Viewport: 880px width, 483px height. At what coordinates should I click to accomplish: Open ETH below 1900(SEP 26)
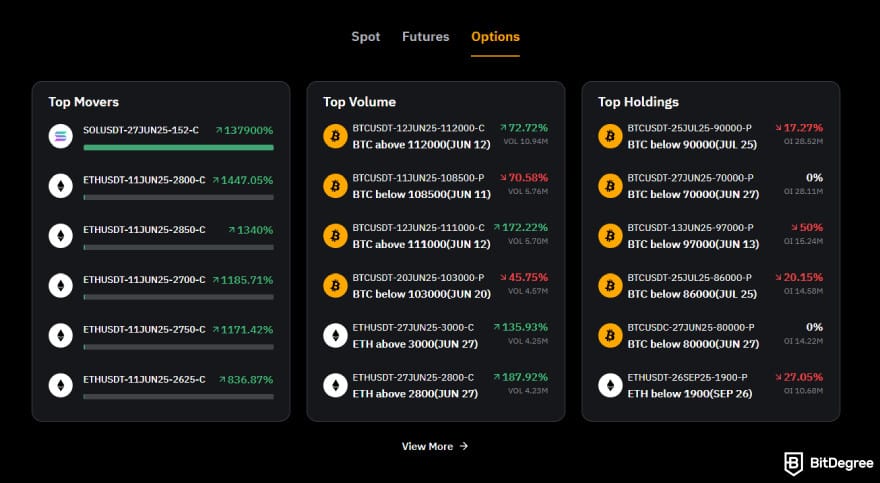(690, 394)
